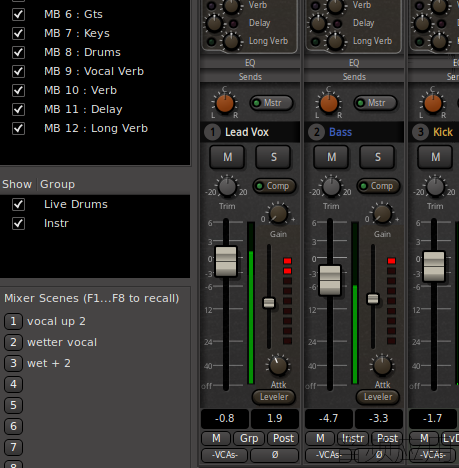Click Lead Vox Long Verb send knob
The width and height of the screenshot is (459, 468).
(231, 42)
